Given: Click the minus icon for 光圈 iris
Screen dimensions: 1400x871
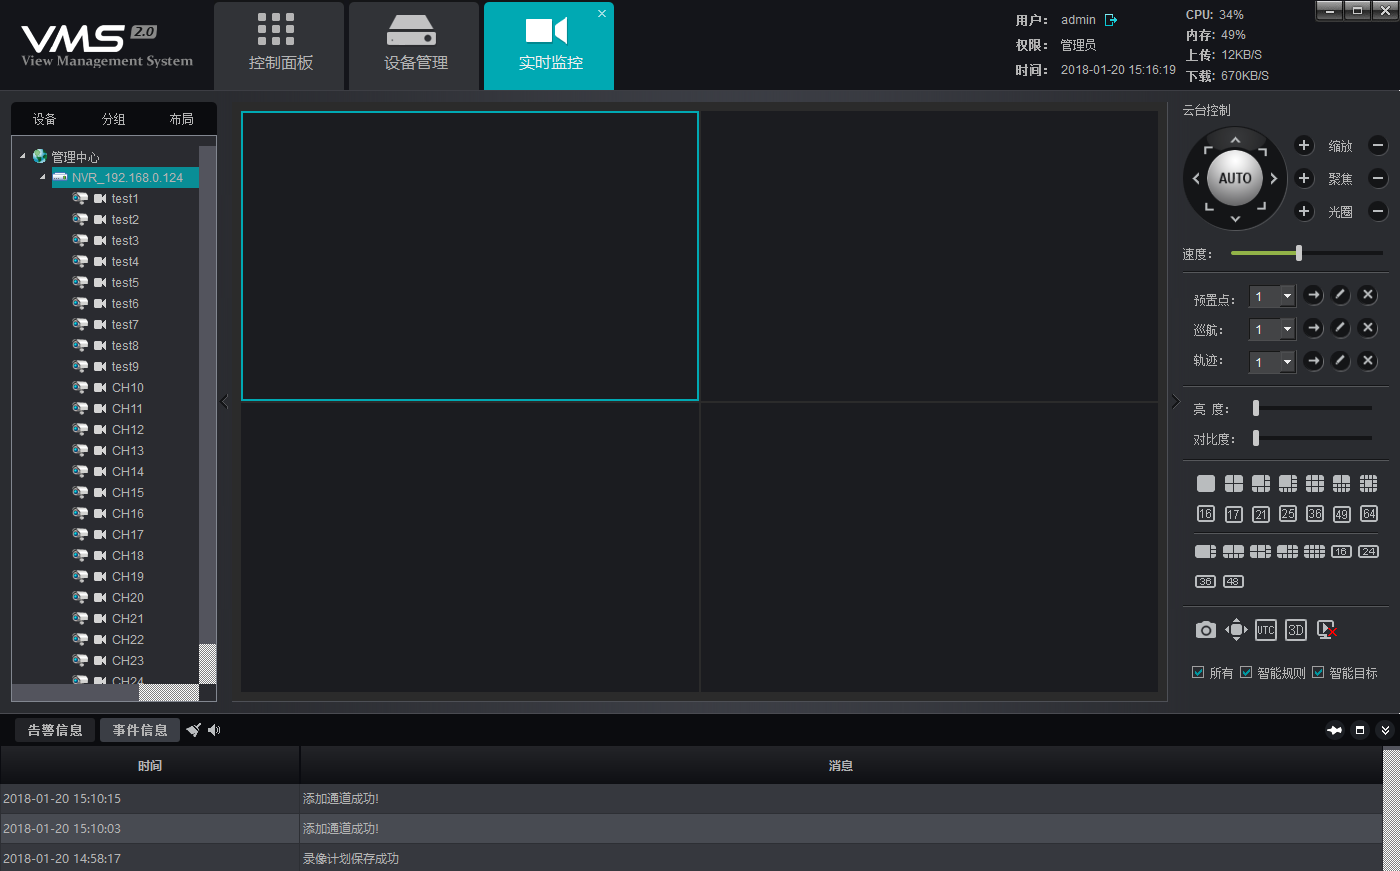Looking at the screenshot, I should point(1378,211).
